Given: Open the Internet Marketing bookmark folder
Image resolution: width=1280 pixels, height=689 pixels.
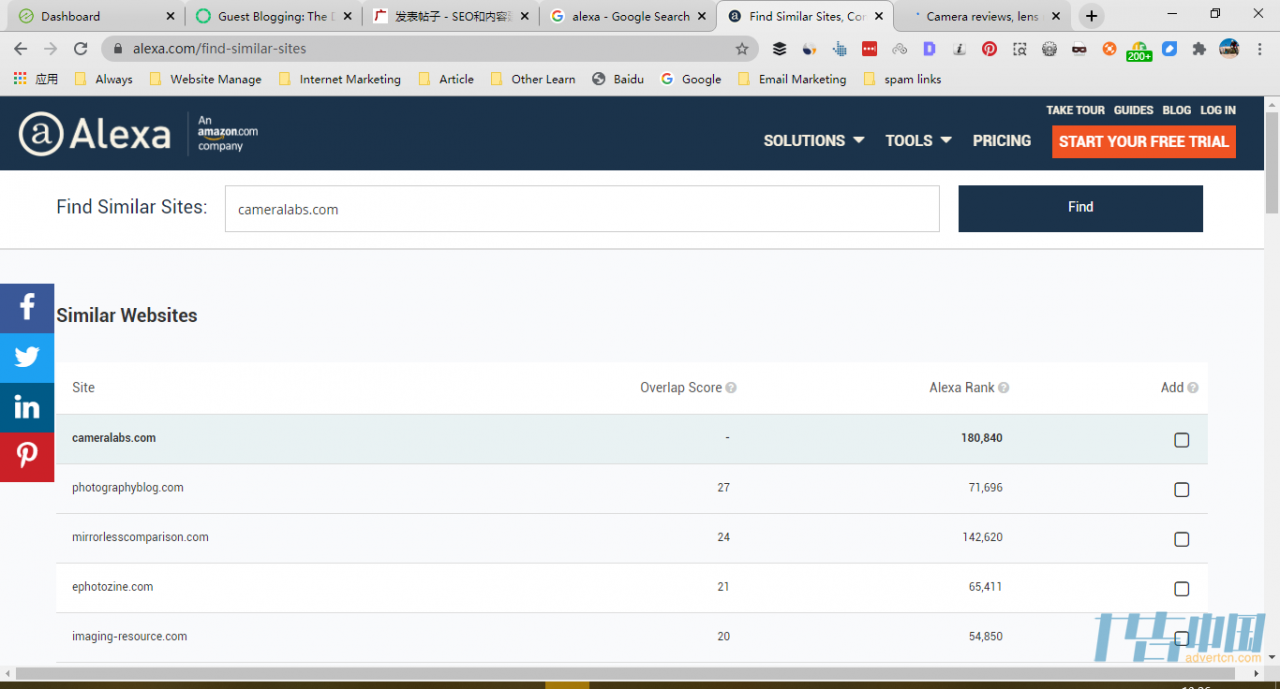Looking at the screenshot, I should pyautogui.click(x=340, y=79).
